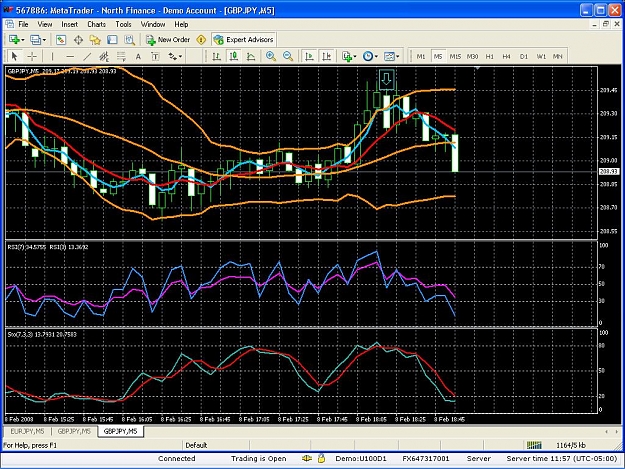Open the Market Watch window icon

61,39
